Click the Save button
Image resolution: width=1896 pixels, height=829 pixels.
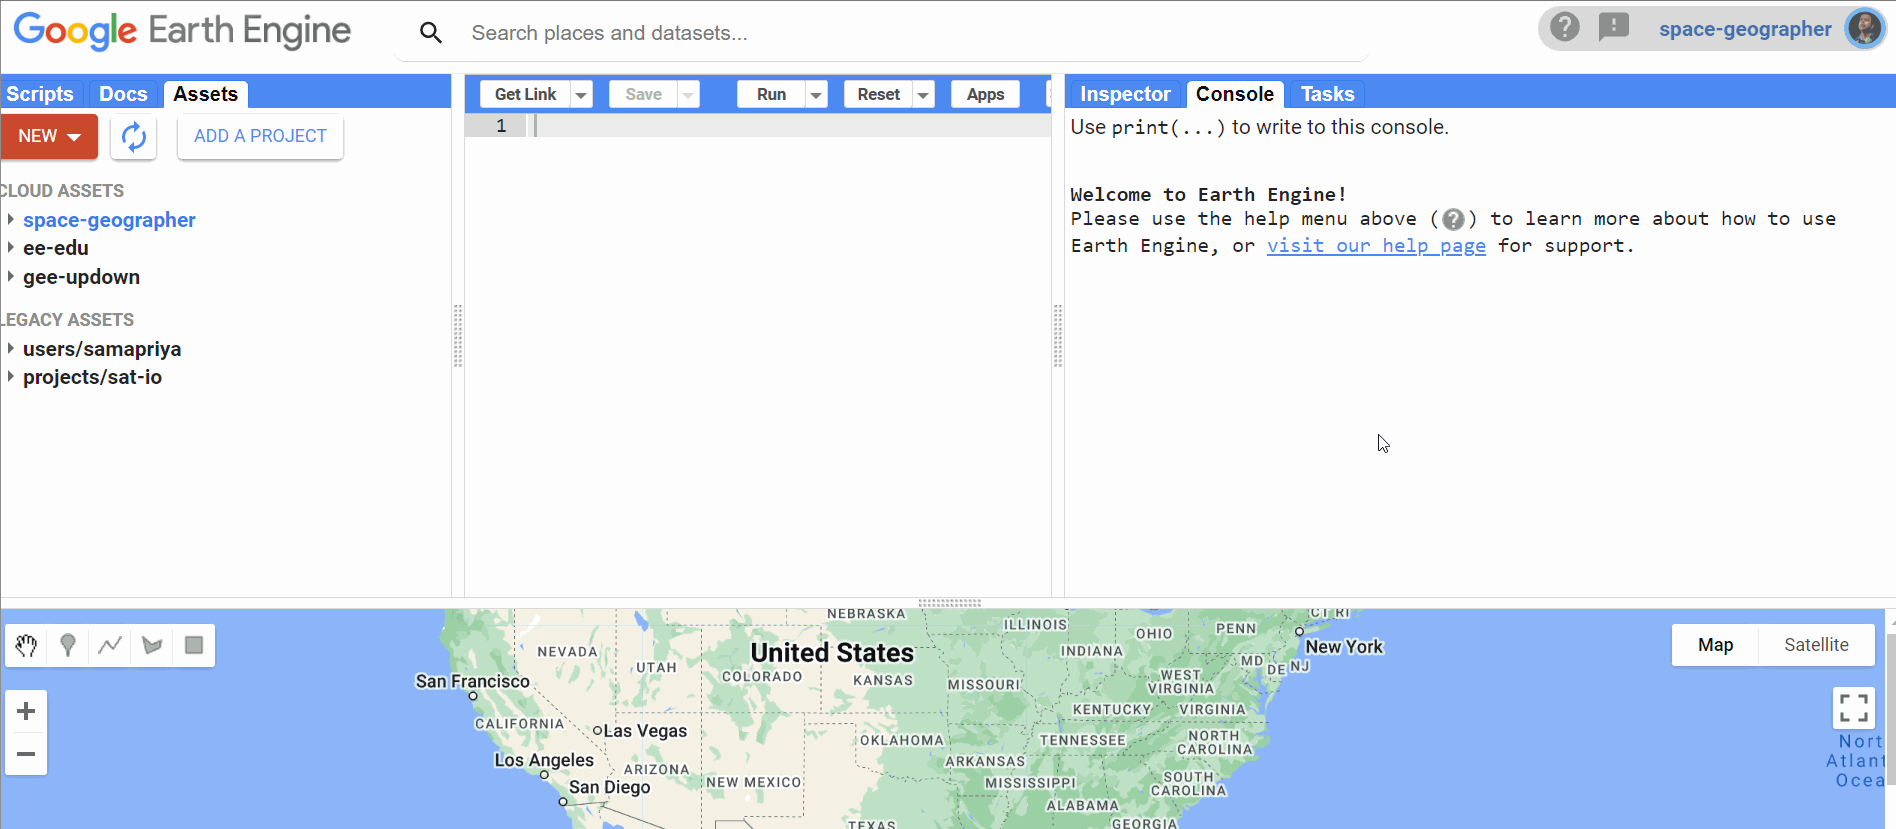pyautogui.click(x=643, y=94)
